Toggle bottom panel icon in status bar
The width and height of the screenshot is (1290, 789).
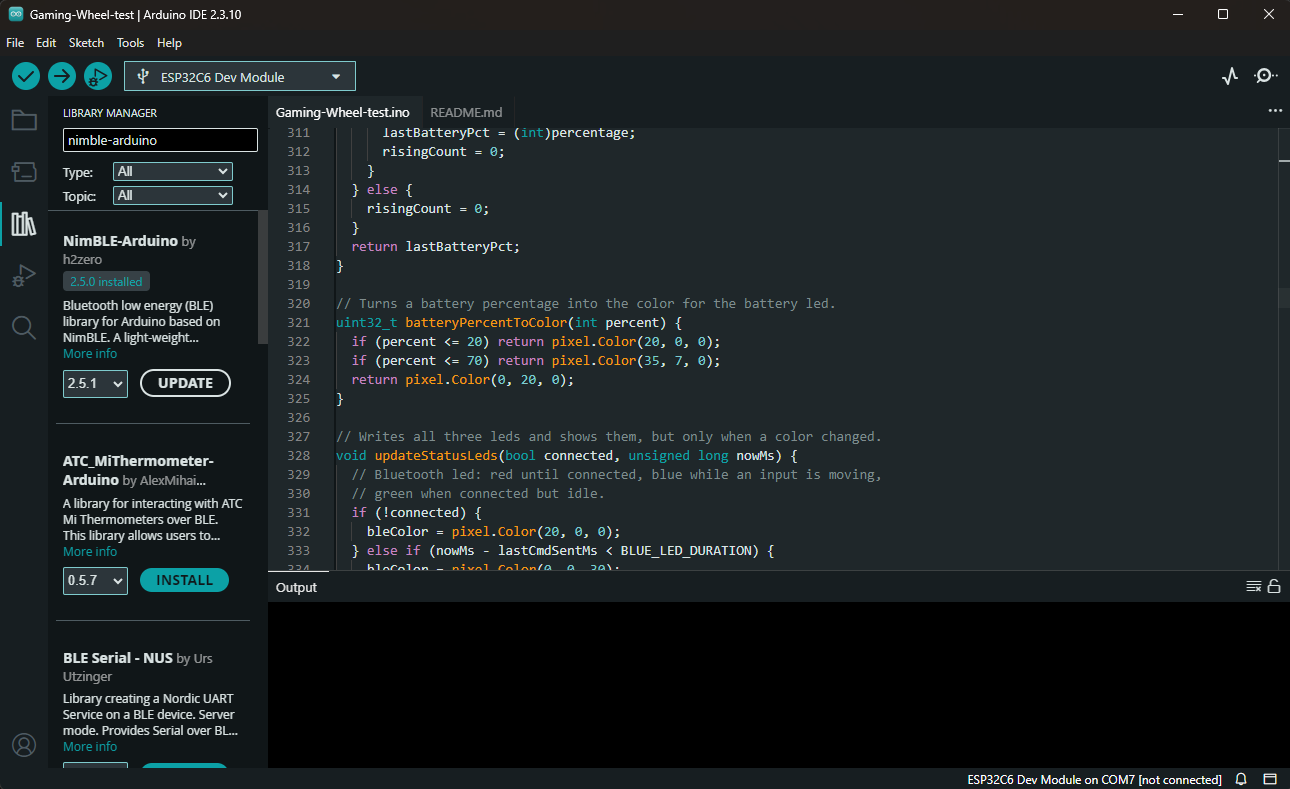pos(1270,779)
